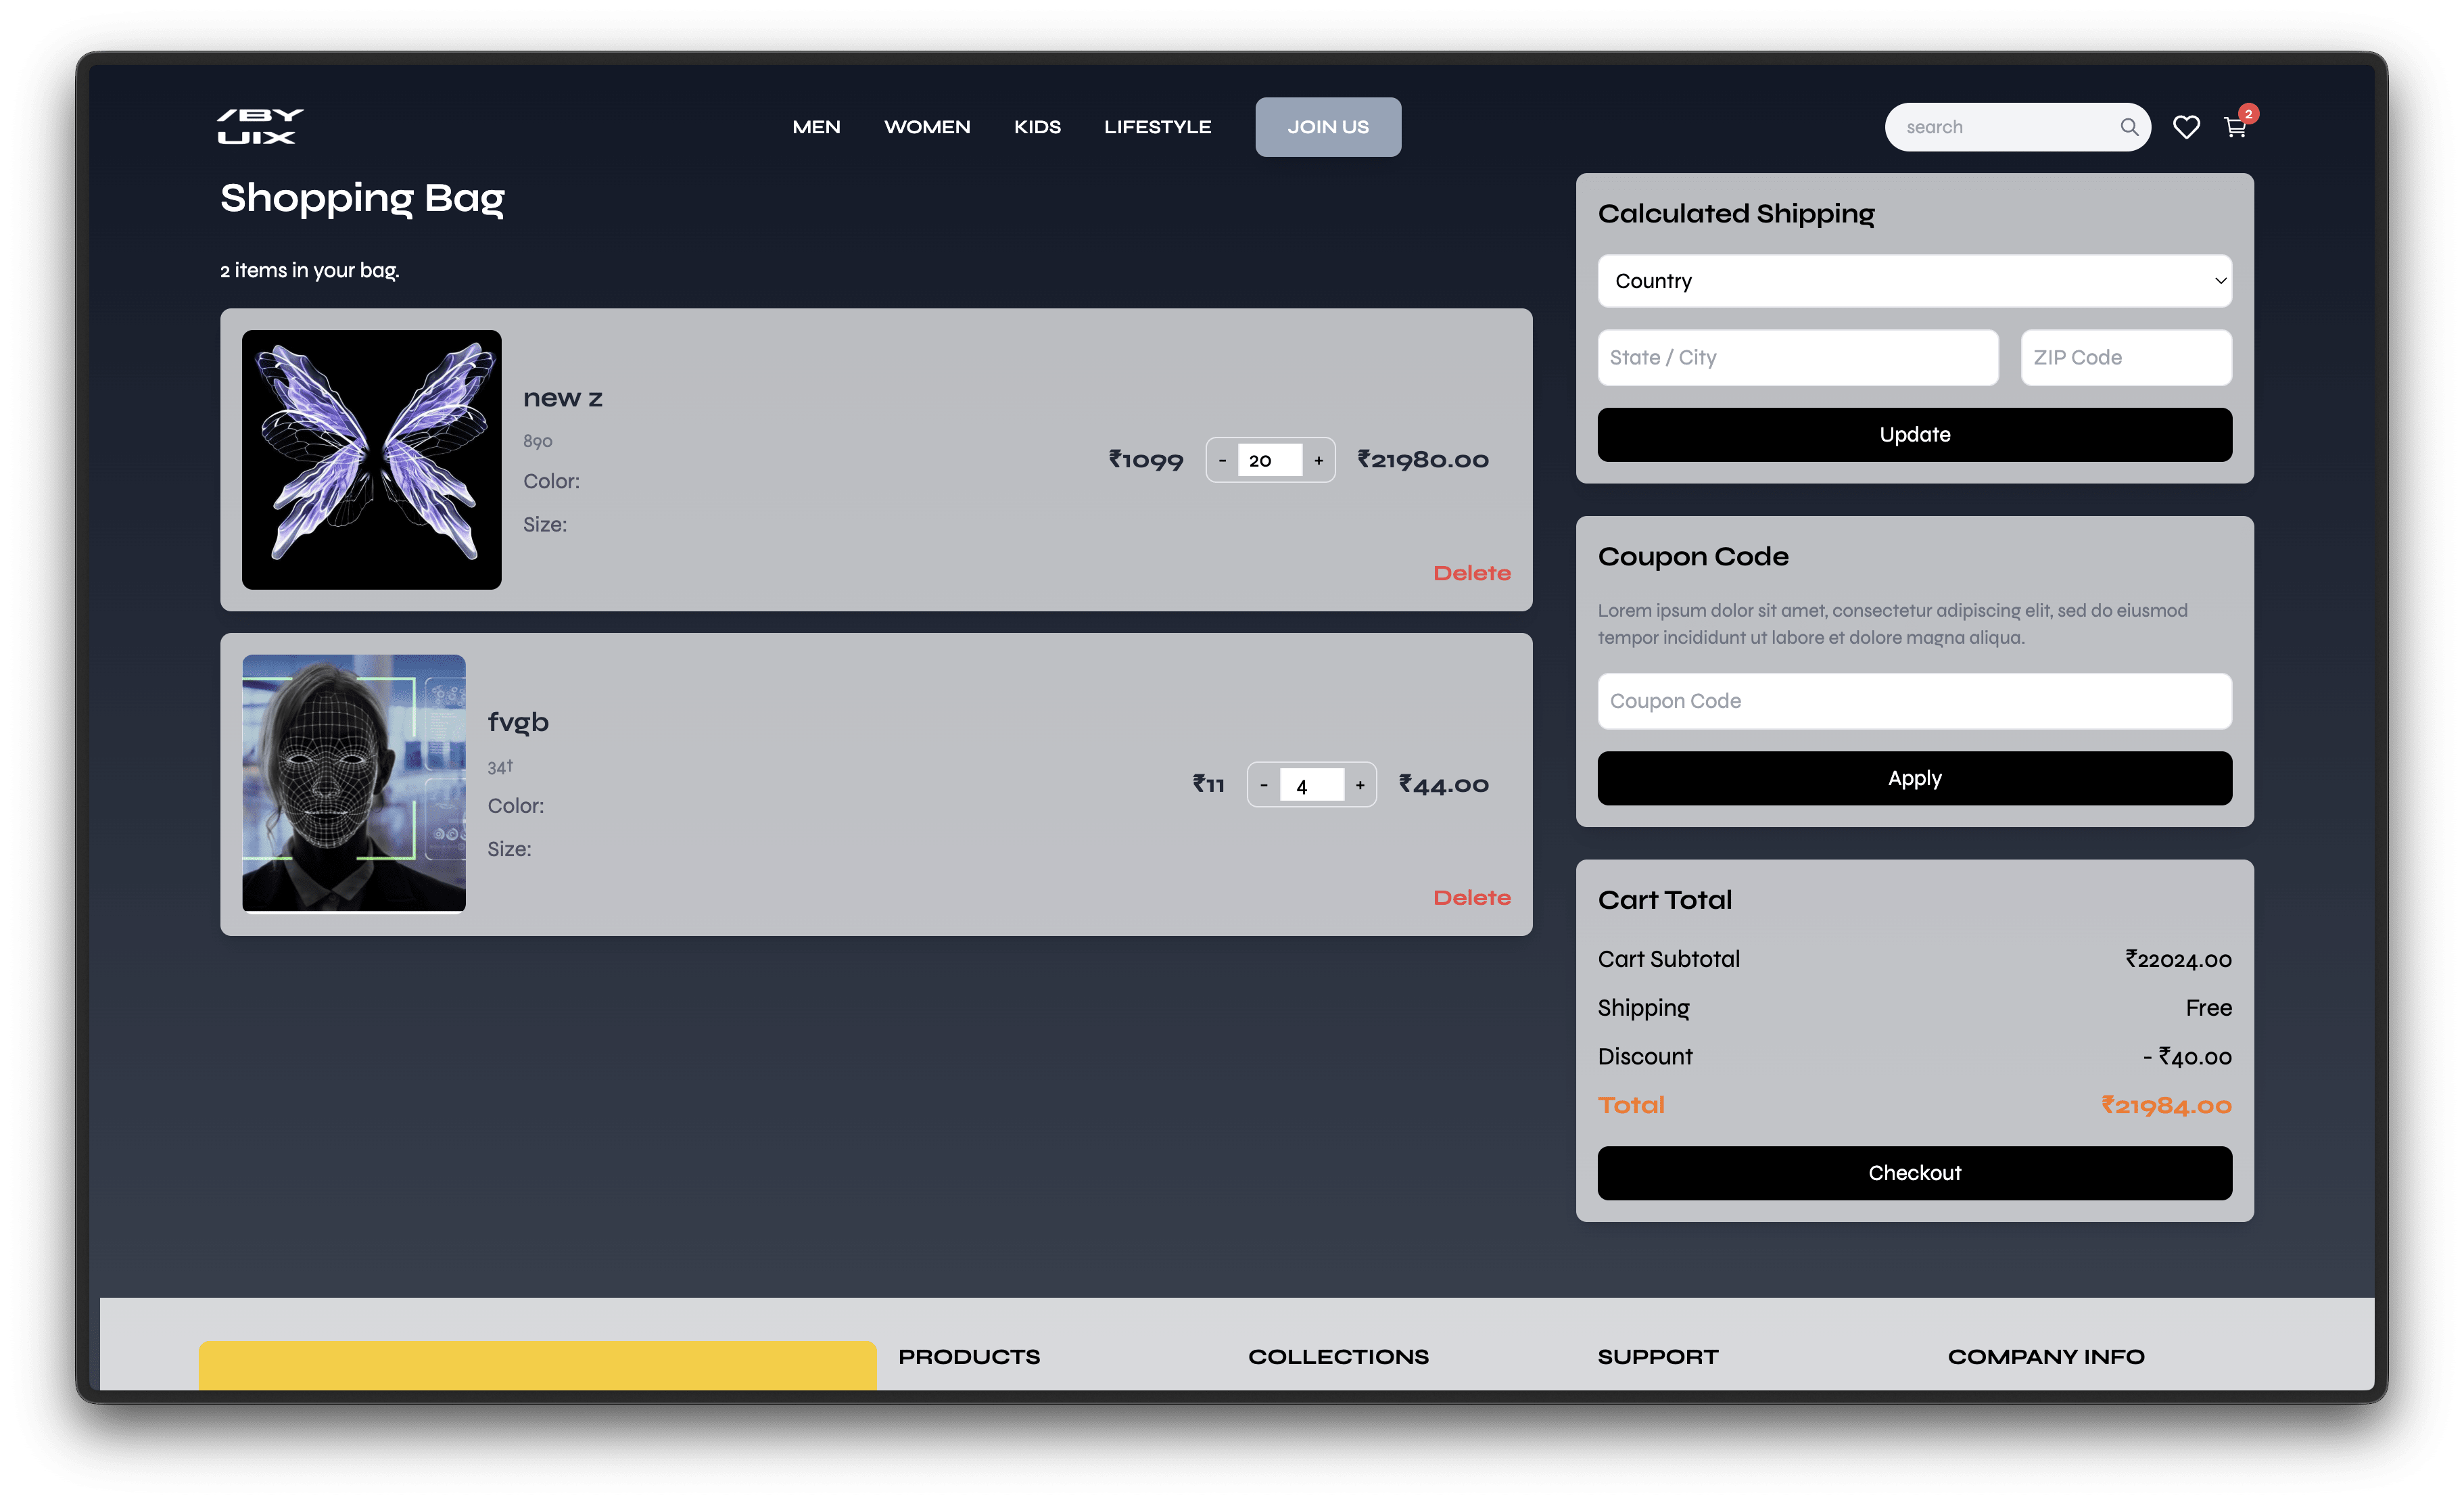Viewport: 2464px width, 1504px height.
Task: Click the ₹21980.00 line total
Action: tap(1423, 460)
